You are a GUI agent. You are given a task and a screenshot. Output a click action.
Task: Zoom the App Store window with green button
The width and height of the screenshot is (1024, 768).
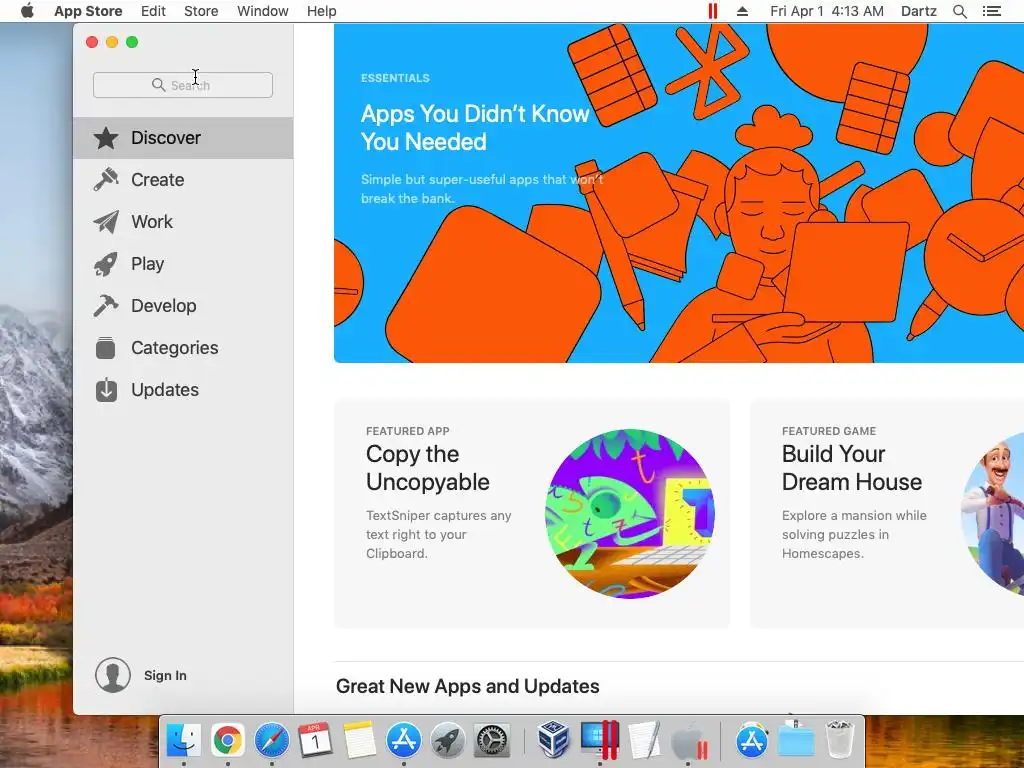click(x=132, y=42)
